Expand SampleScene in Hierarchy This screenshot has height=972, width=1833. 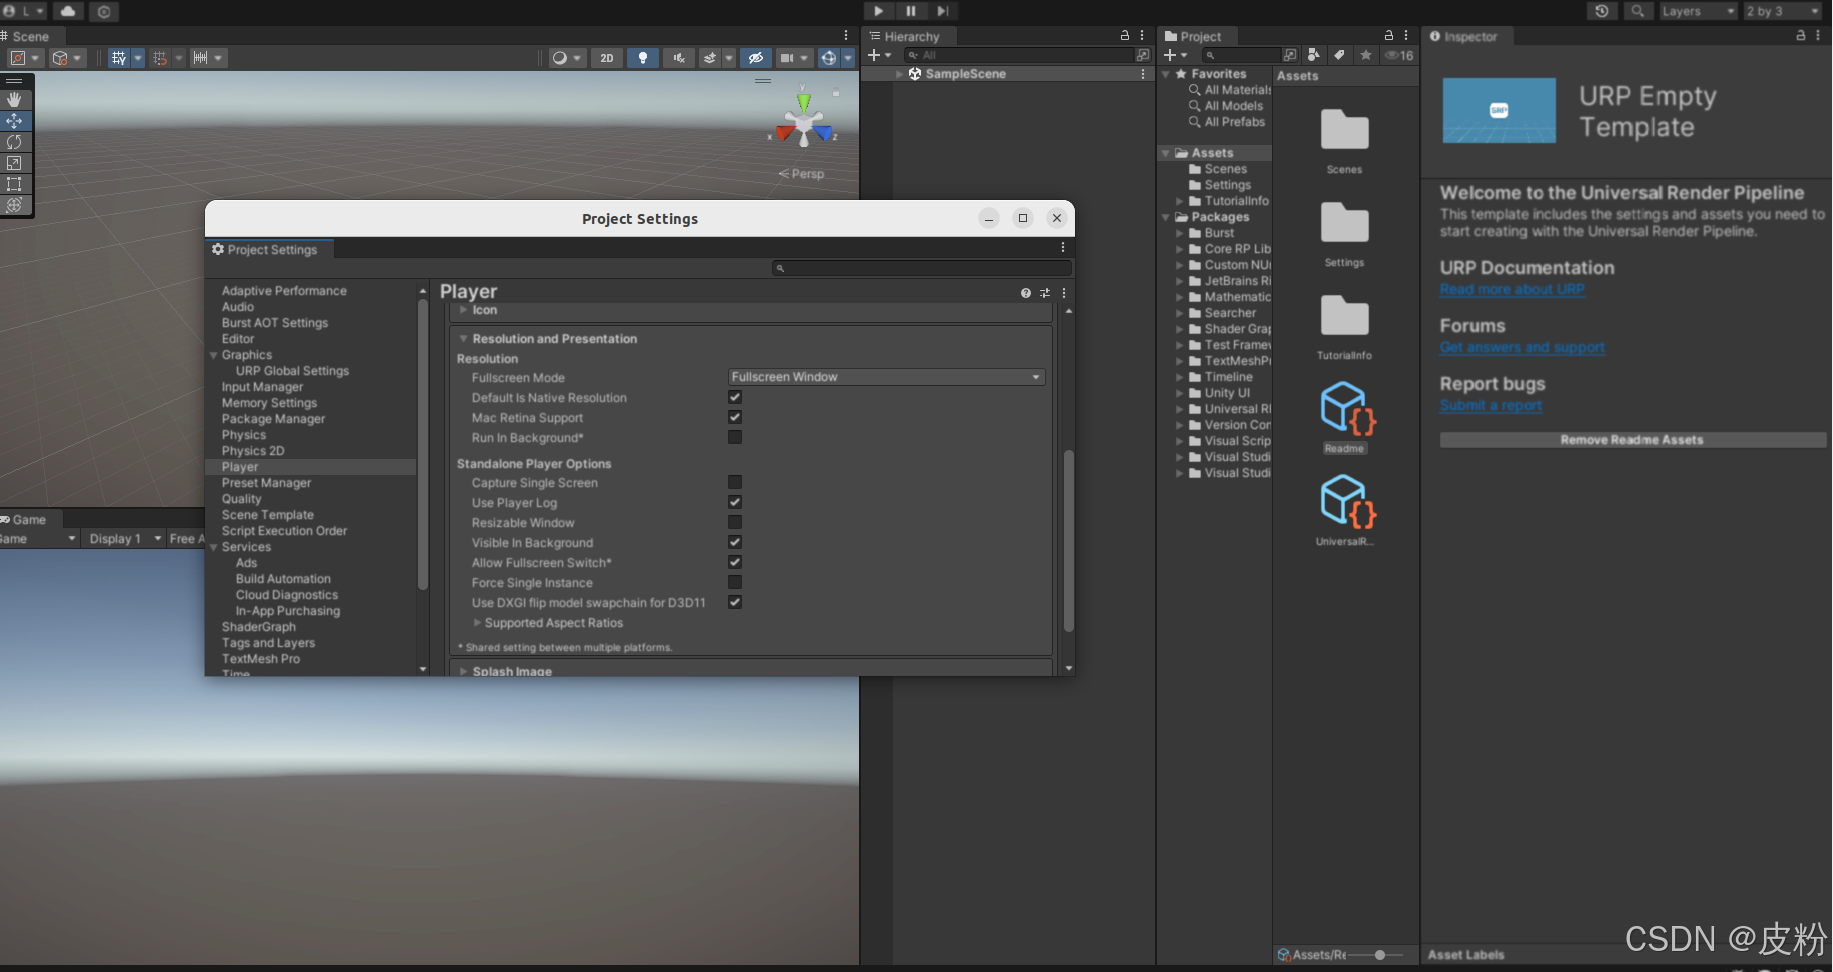(900, 74)
